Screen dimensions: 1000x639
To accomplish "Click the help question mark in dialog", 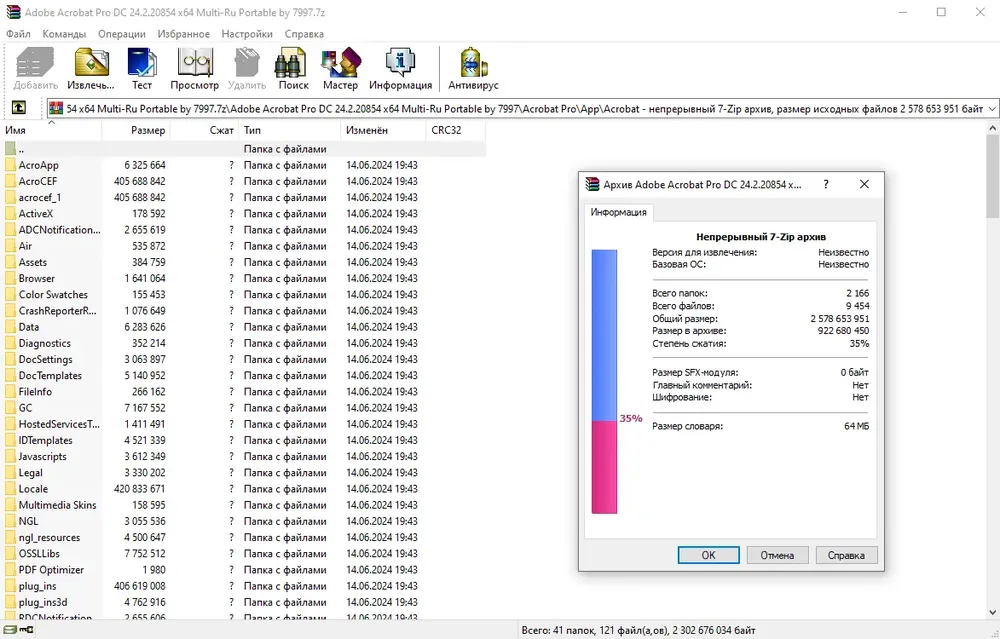I will click(x=826, y=184).
